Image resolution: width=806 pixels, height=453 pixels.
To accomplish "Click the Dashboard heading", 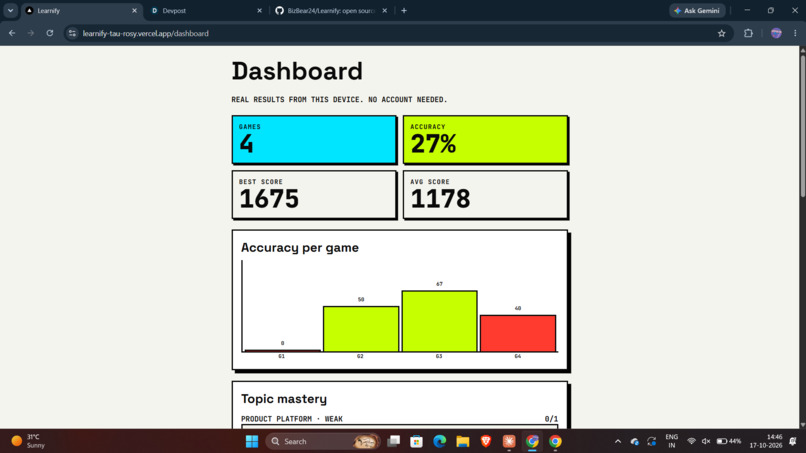I will [297, 71].
